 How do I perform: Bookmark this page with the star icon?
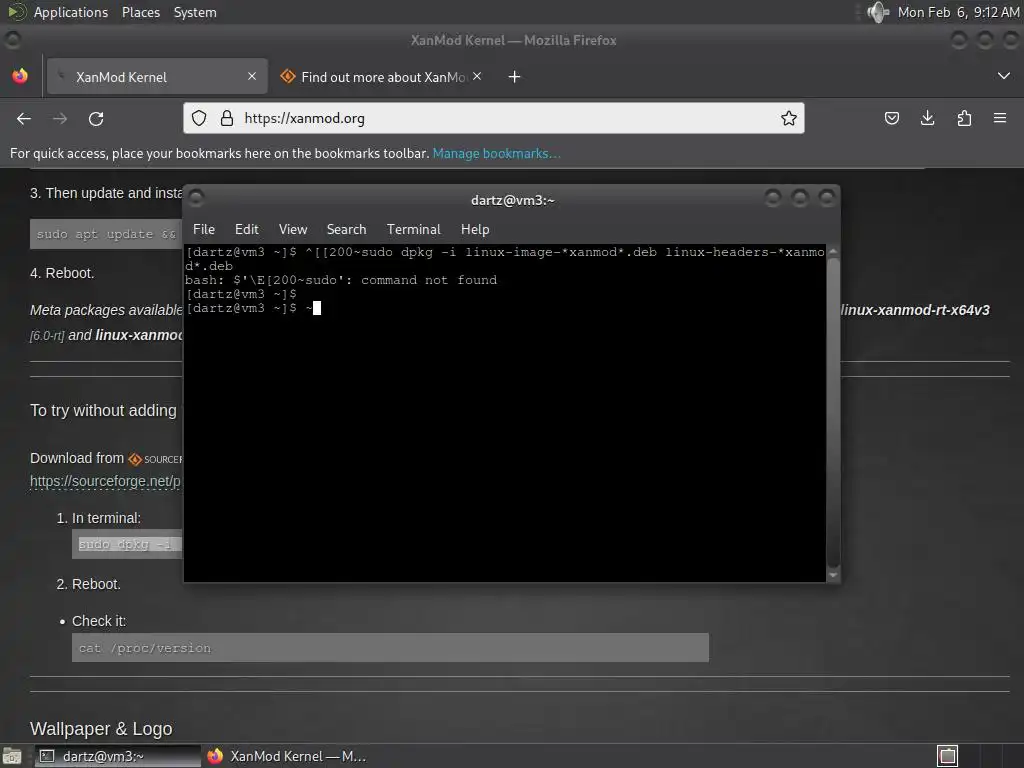pyautogui.click(x=789, y=118)
